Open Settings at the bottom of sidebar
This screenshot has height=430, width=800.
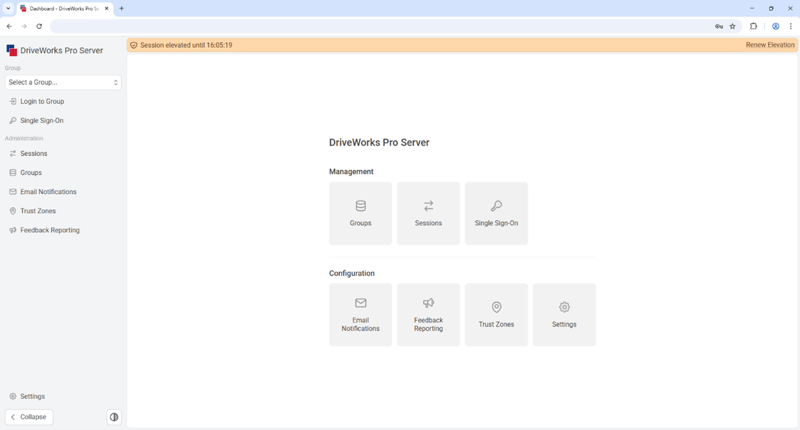click(x=63, y=396)
